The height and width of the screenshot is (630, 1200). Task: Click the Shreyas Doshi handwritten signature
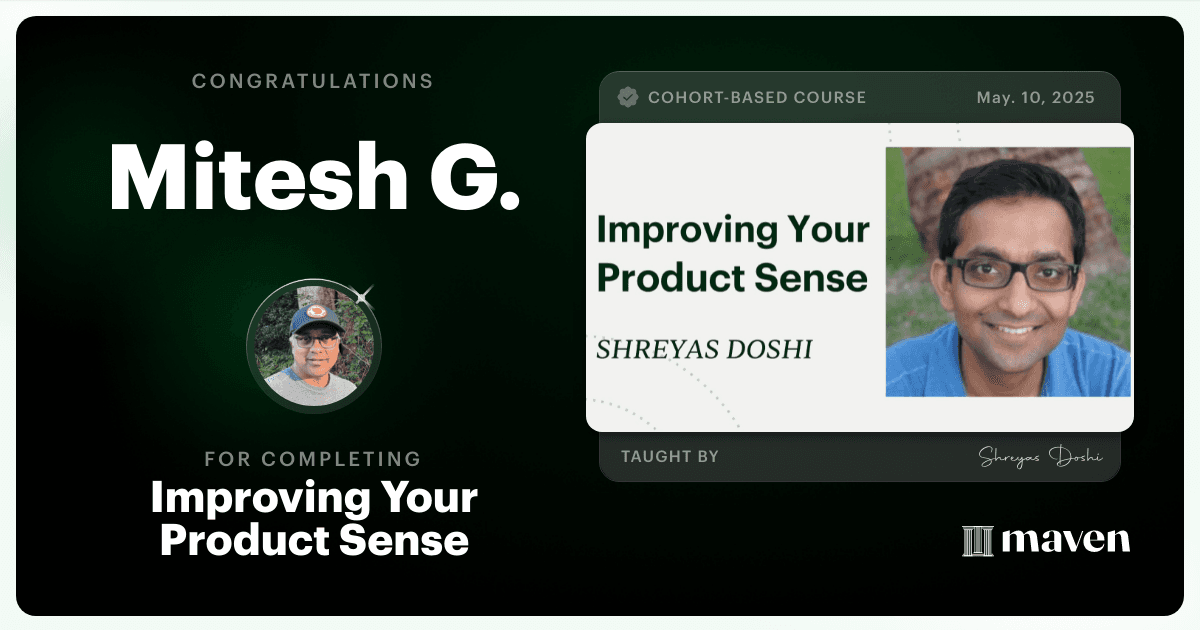pyautogui.click(x=1040, y=457)
